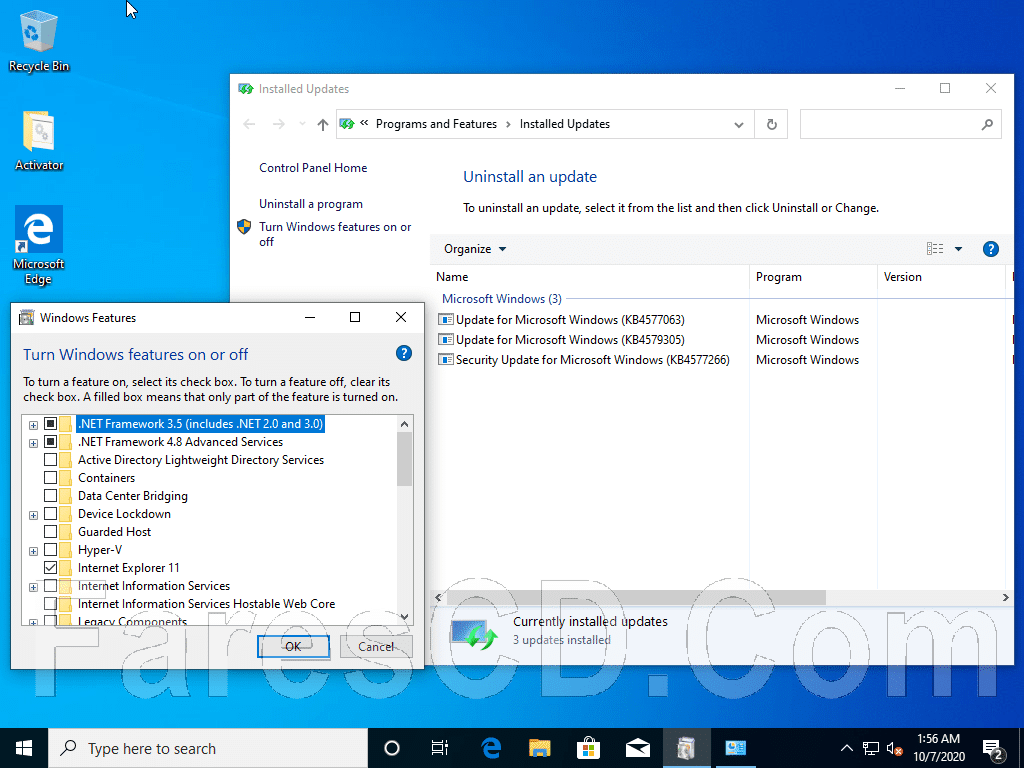Open recent locations dropdown arrow
Image resolution: width=1024 pixels, height=768 pixels.
302,124
